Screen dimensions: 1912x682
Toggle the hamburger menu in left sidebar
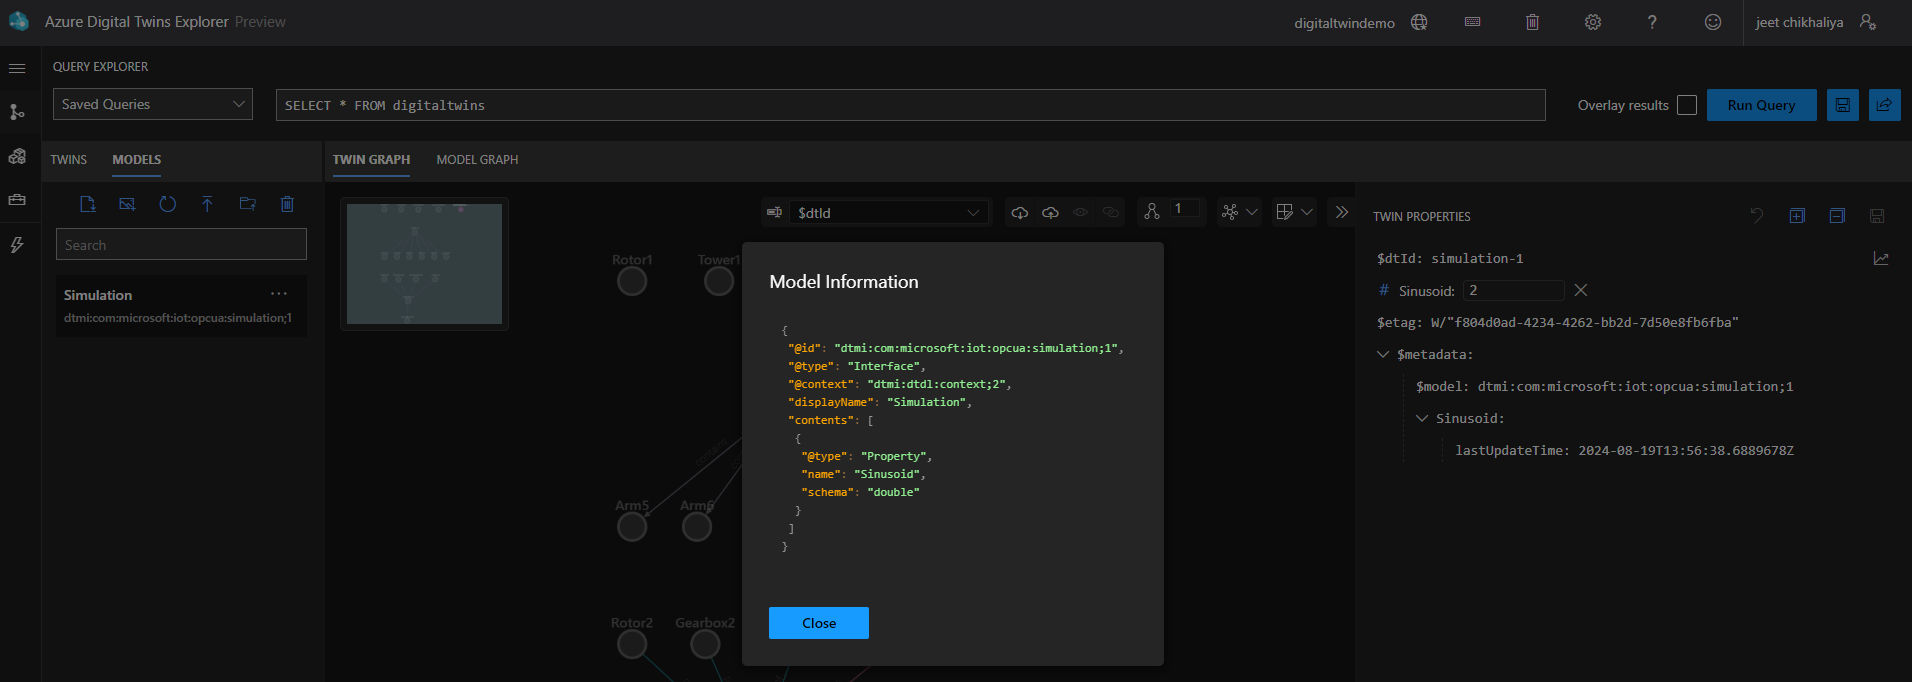17,68
